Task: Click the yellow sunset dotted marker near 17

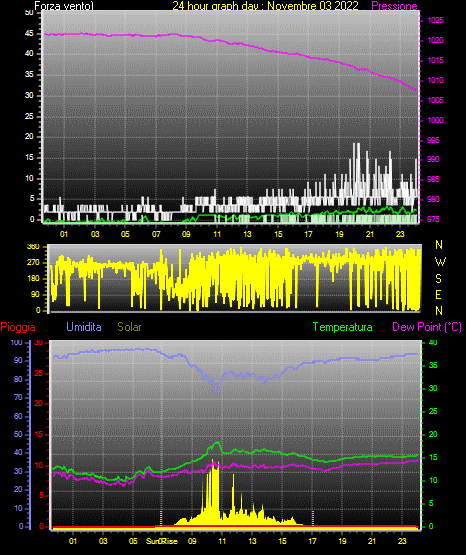Action: (x=312, y=518)
